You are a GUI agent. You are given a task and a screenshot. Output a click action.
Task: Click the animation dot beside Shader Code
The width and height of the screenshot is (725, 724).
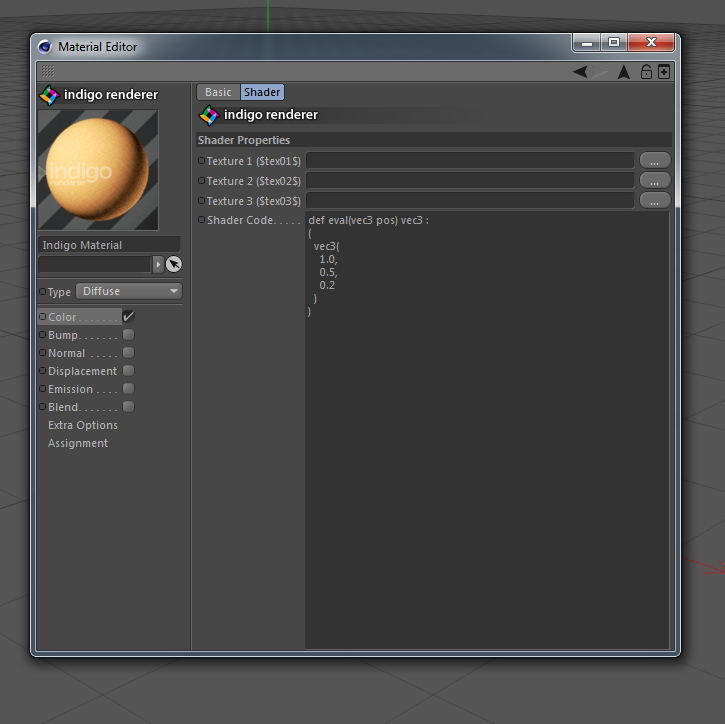pyautogui.click(x=202, y=220)
